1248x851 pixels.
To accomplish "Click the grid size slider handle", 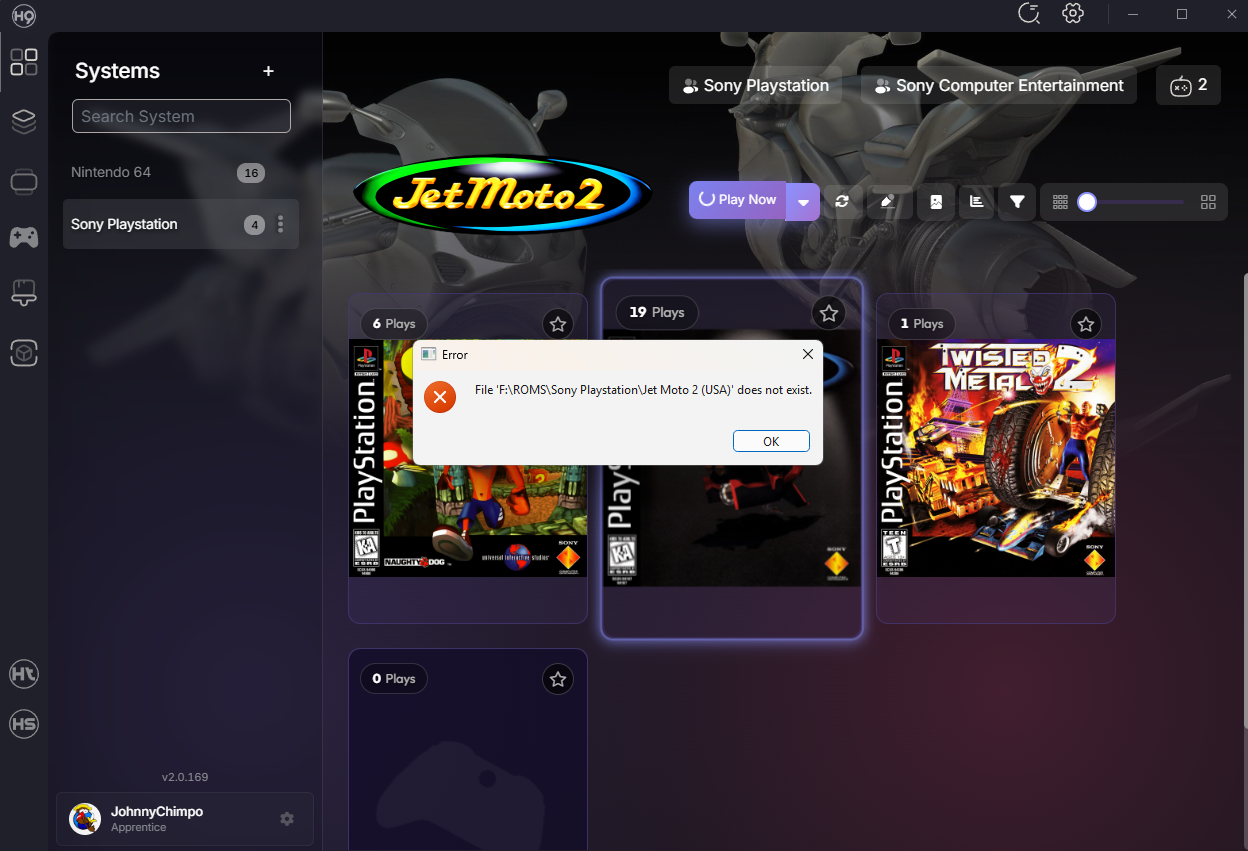I will pyautogui.click(x=1087, y=202).
